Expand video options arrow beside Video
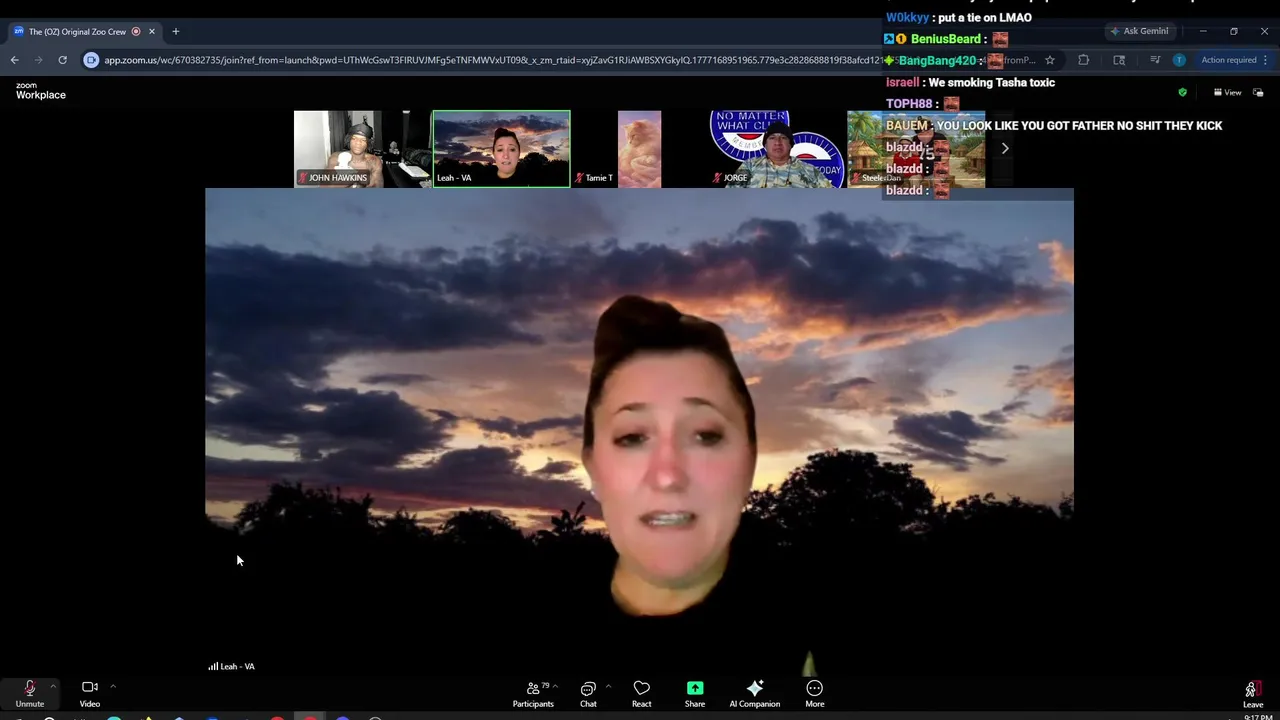Viewport: 1280px width, 720px height. coord(113,686)
